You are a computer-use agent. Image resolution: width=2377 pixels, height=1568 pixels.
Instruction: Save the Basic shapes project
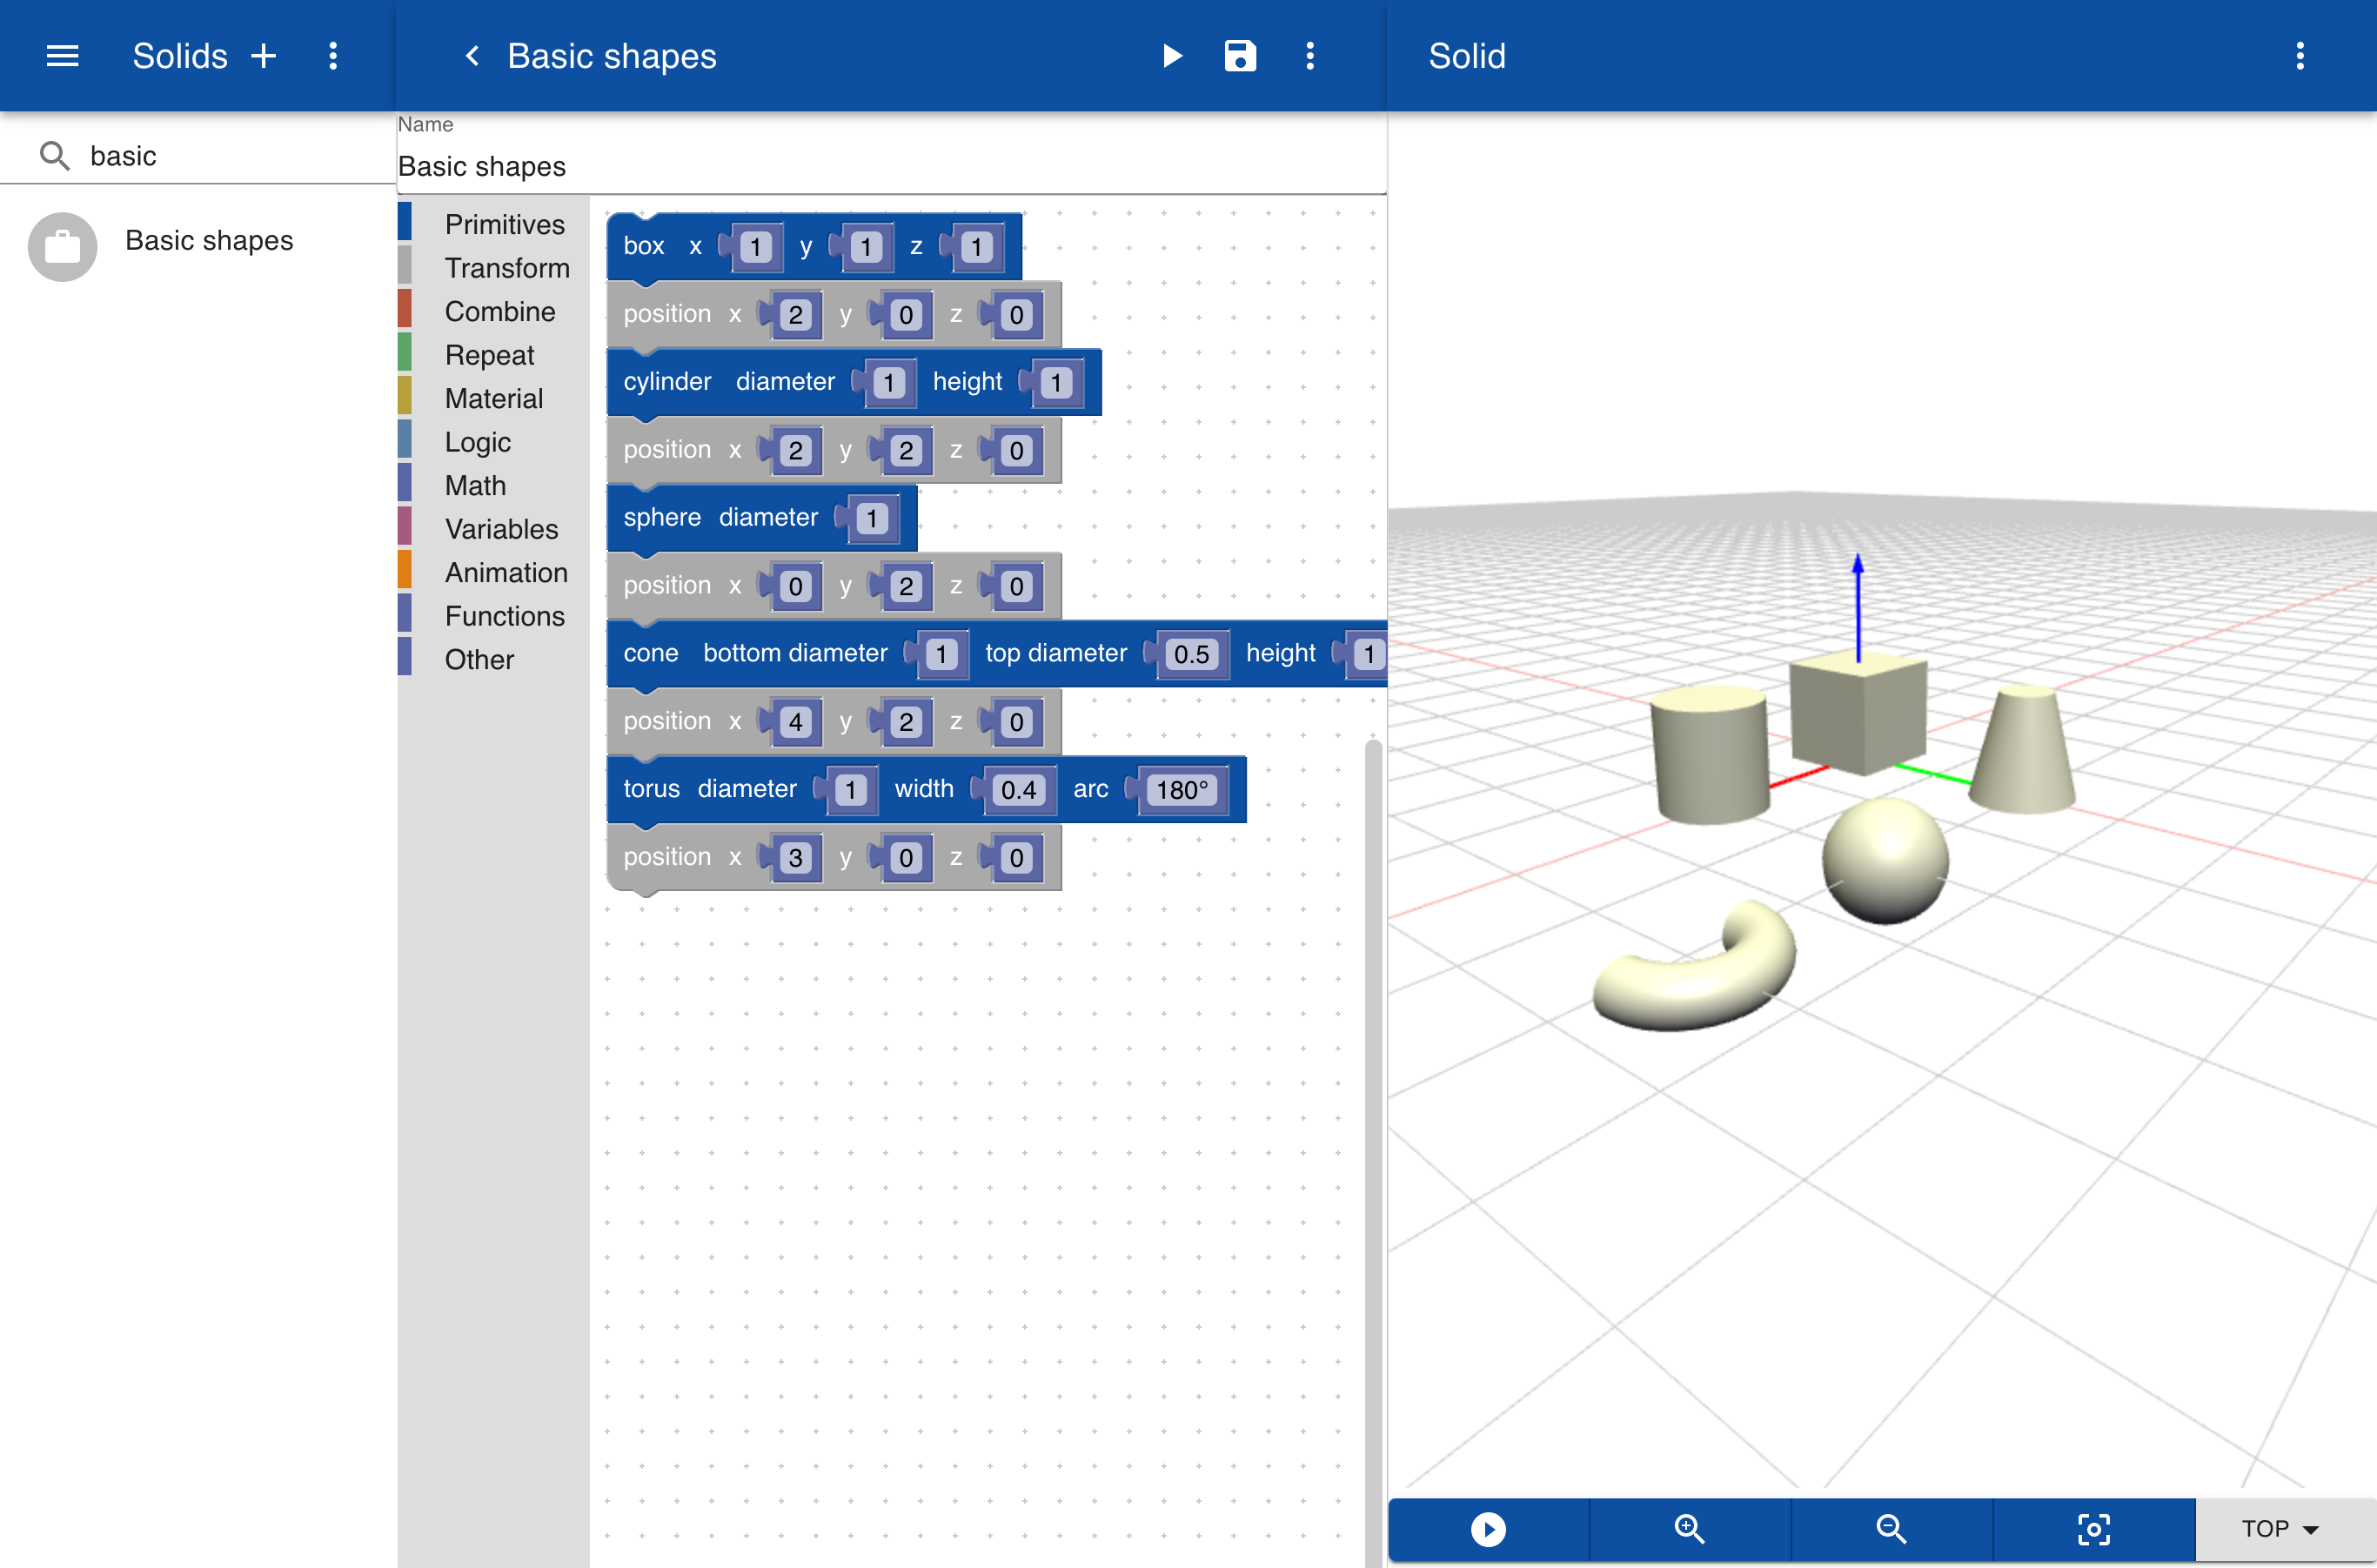pyautogui.click(x=1240, y=56)
